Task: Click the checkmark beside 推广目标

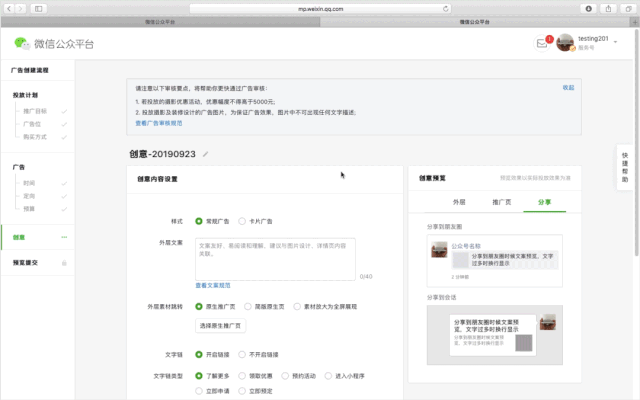Action: 64,111
